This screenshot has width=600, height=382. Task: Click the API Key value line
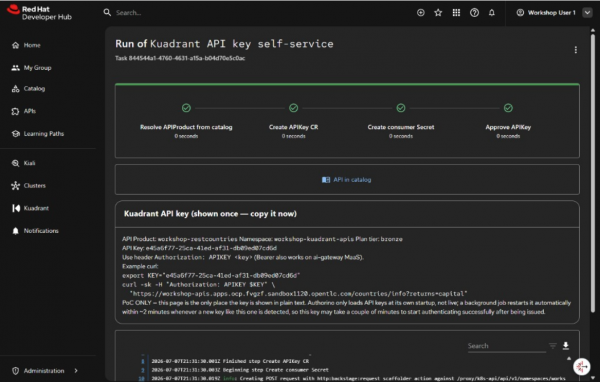[199, 248]
